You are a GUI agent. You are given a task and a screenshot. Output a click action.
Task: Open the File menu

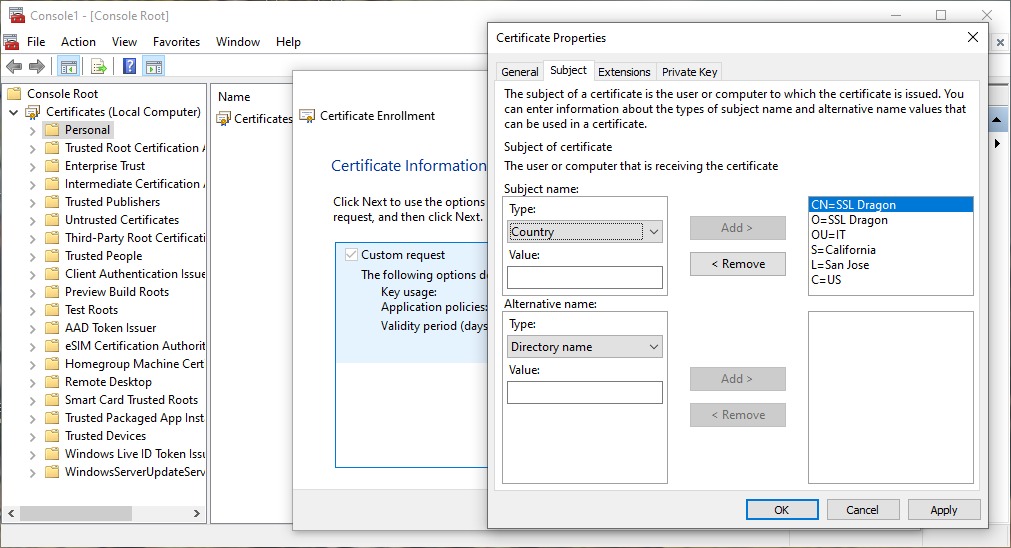(36, 42)
